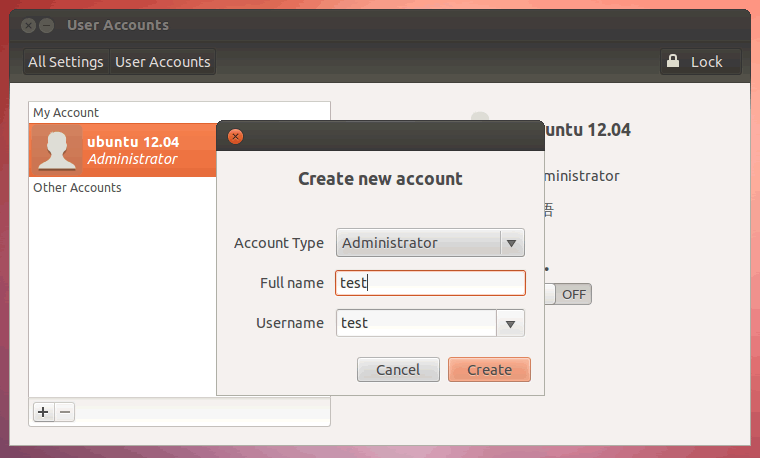760x458 pixels.
Task: Select the User Accounts toolbar button
Action: pos(163,62)
